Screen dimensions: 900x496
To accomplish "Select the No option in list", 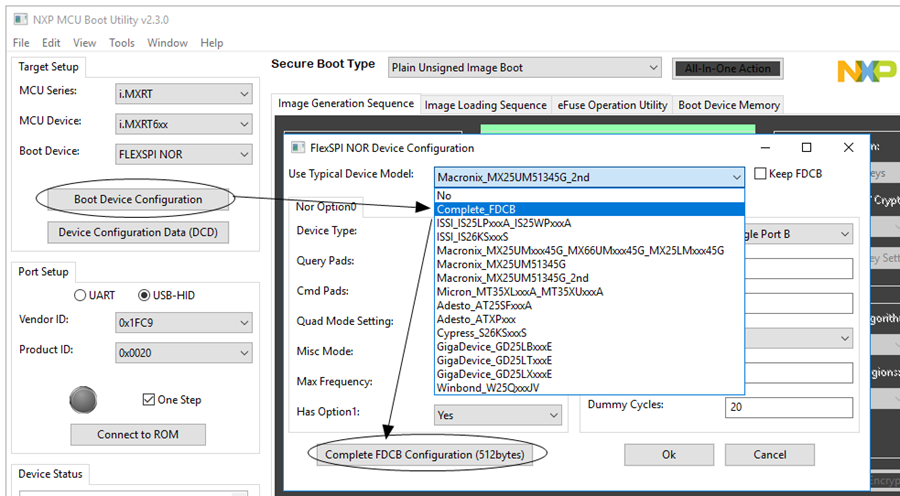I will point(589,196).
